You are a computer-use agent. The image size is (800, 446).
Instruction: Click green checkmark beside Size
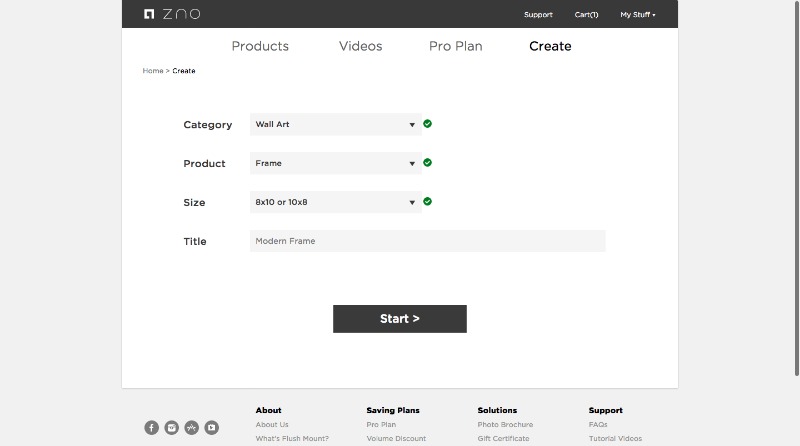coord(428,201)
